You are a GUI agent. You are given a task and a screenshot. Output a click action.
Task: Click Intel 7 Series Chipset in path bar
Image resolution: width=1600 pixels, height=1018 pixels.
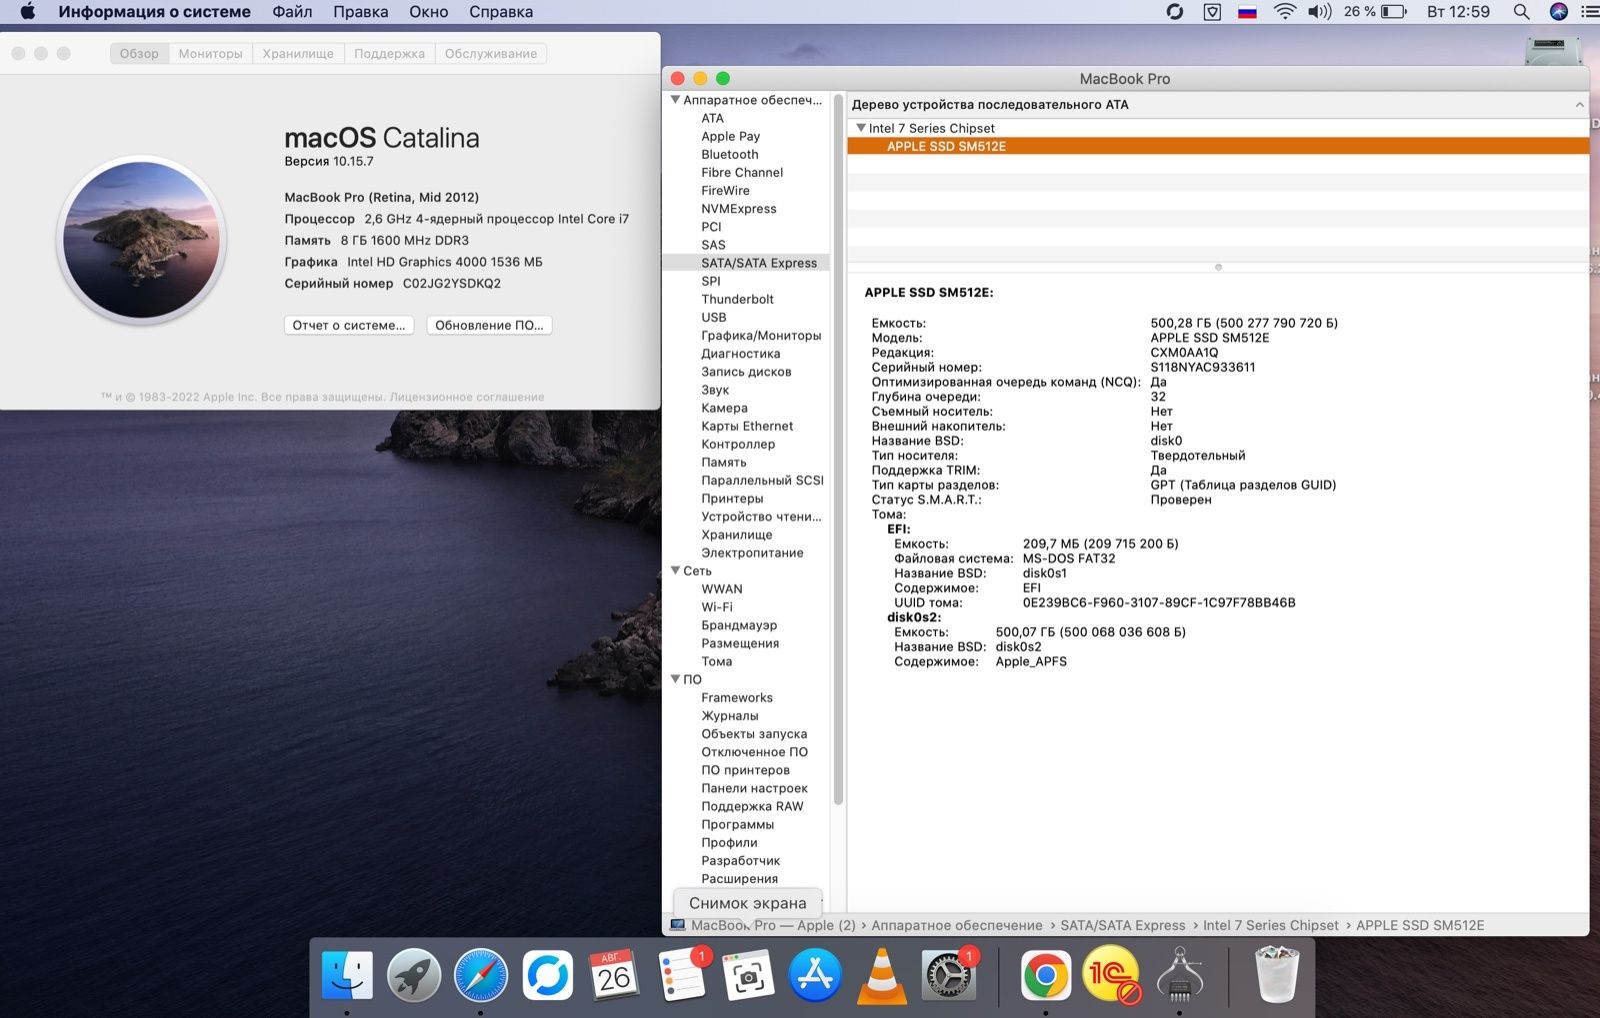coord(1271,925)
